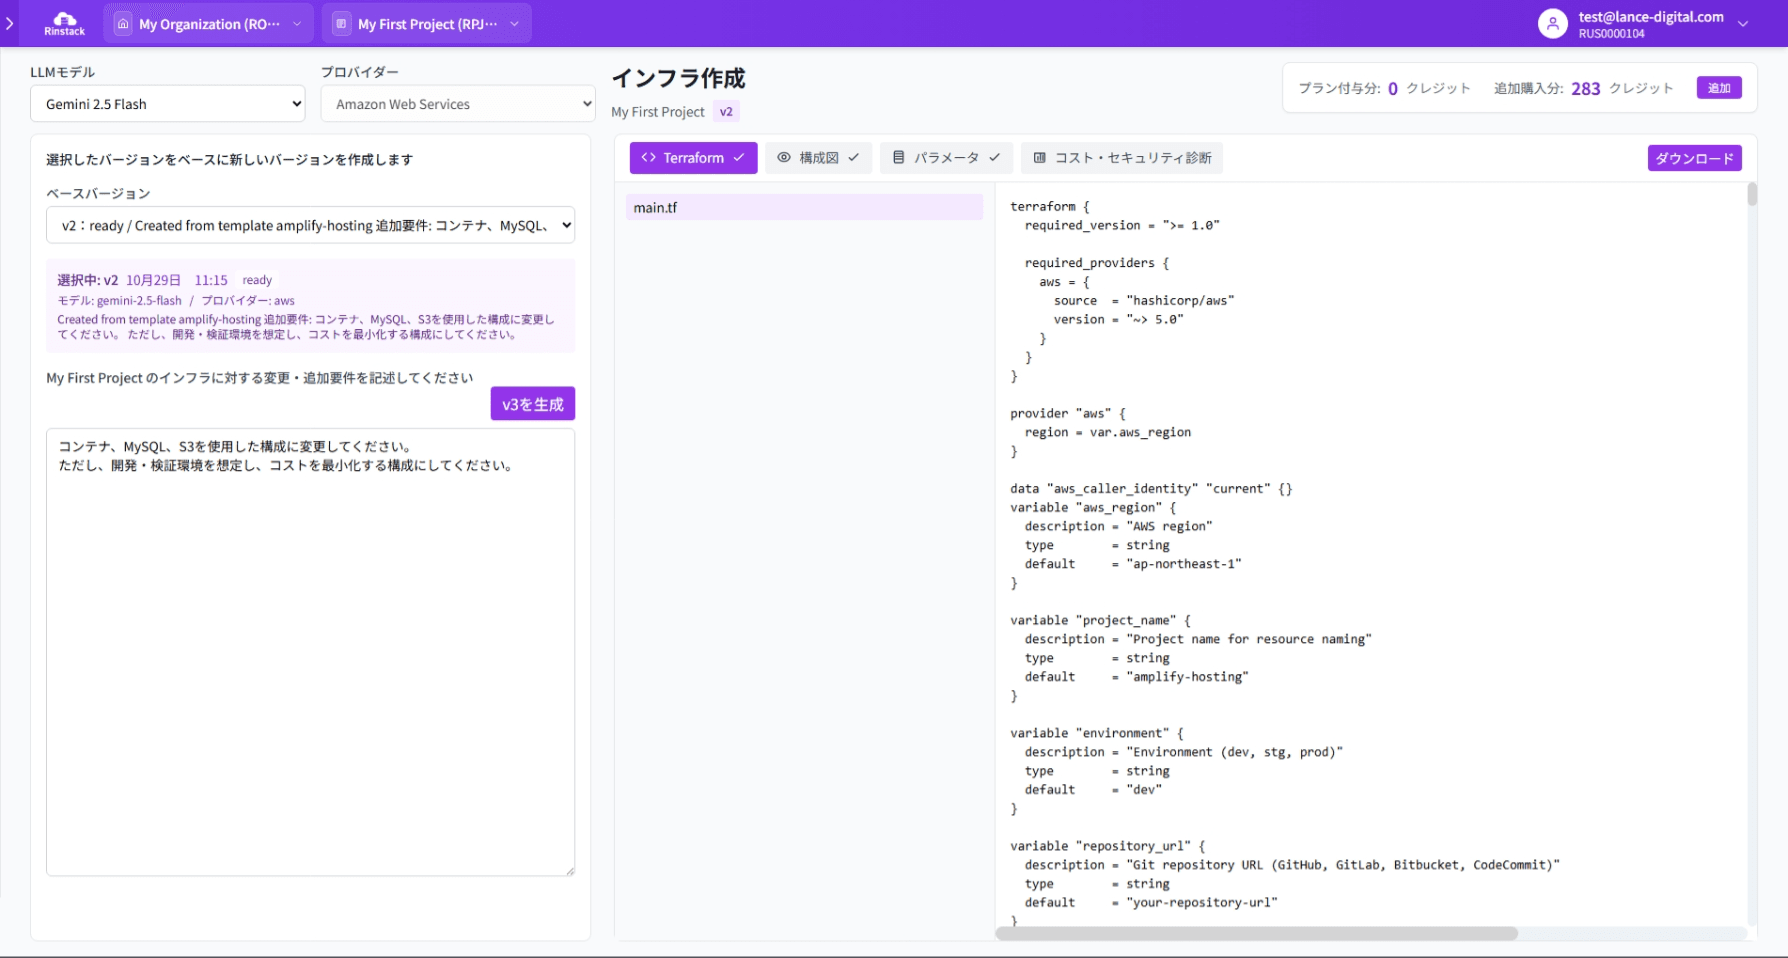The height and width of the screenshot is (958, 1788).
Task: Click the ダウンロード button
Action: (1694, 158)
